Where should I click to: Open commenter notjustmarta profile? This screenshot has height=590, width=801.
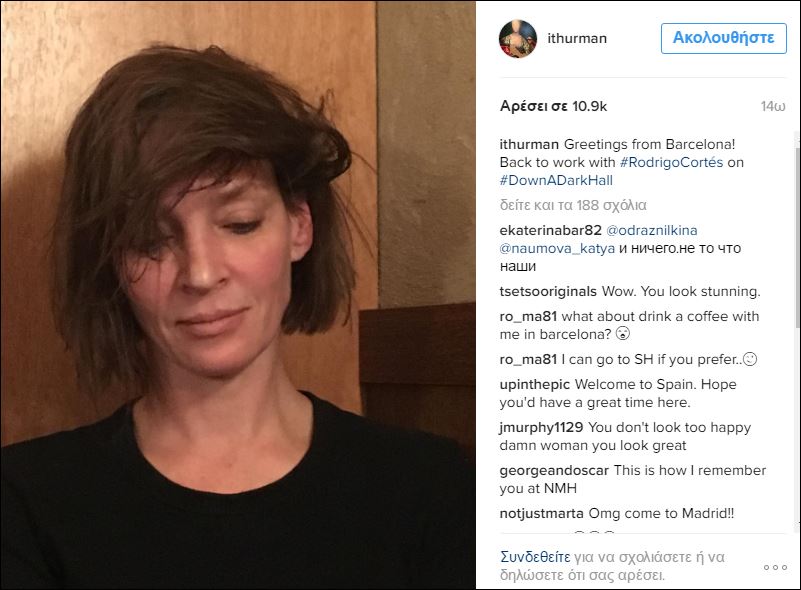point(541,513)
